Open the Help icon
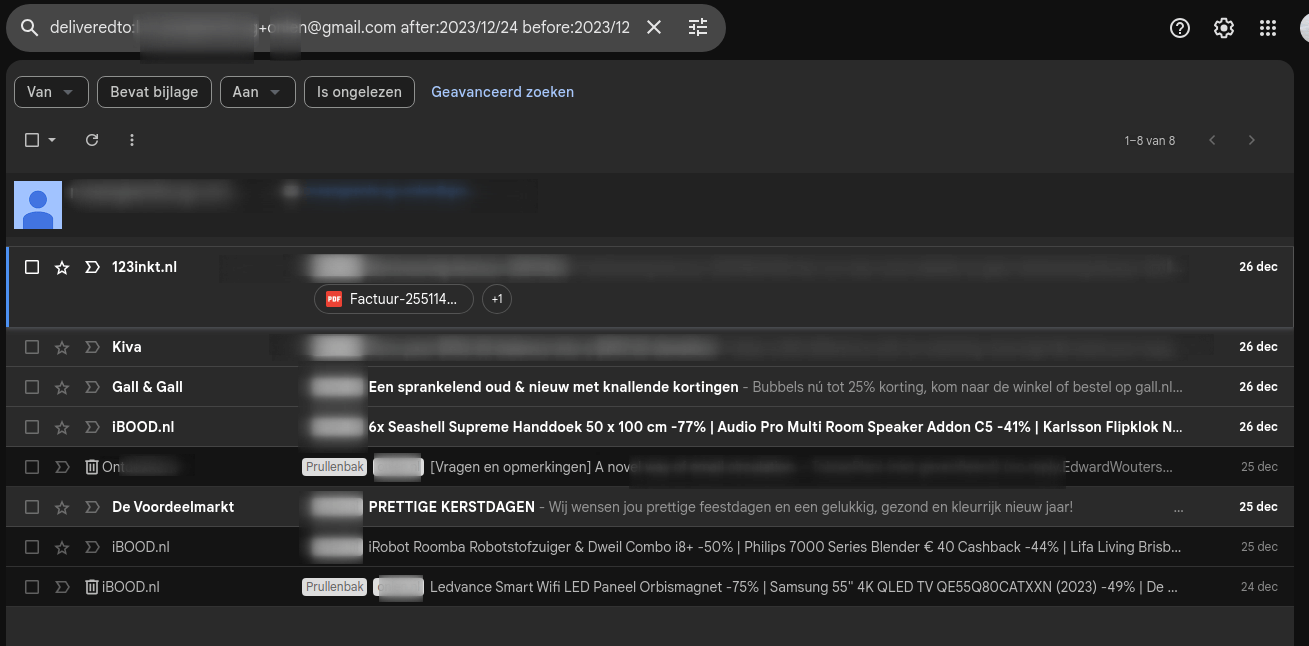Image resolution: width=1309 pixels, height=646 pixels. click(x=1179, y=27)
